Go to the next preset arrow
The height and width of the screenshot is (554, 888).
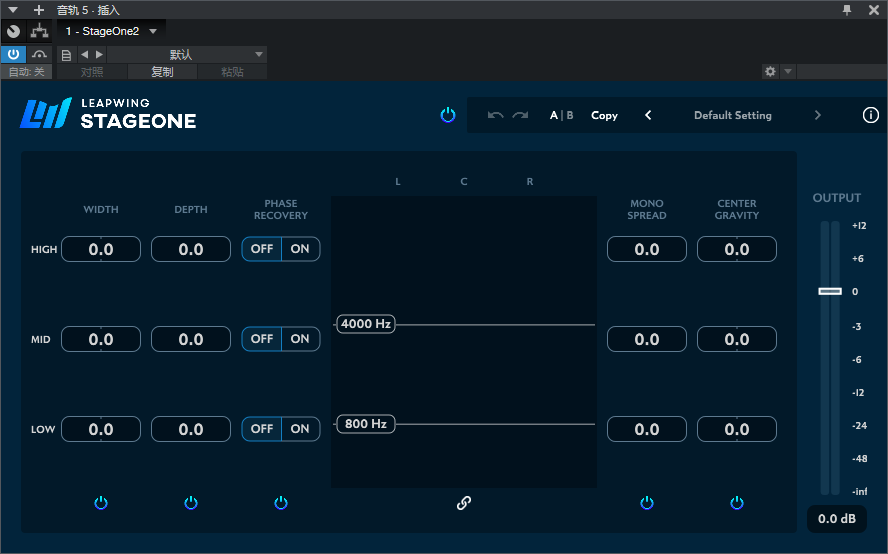[x=817, y=115]
